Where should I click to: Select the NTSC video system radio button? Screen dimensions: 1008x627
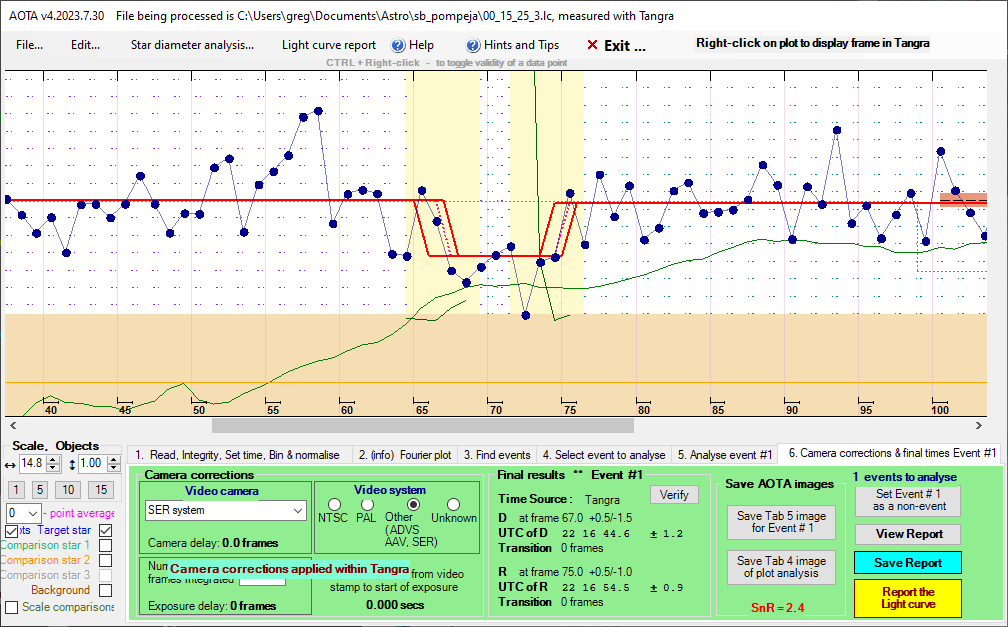334,504
